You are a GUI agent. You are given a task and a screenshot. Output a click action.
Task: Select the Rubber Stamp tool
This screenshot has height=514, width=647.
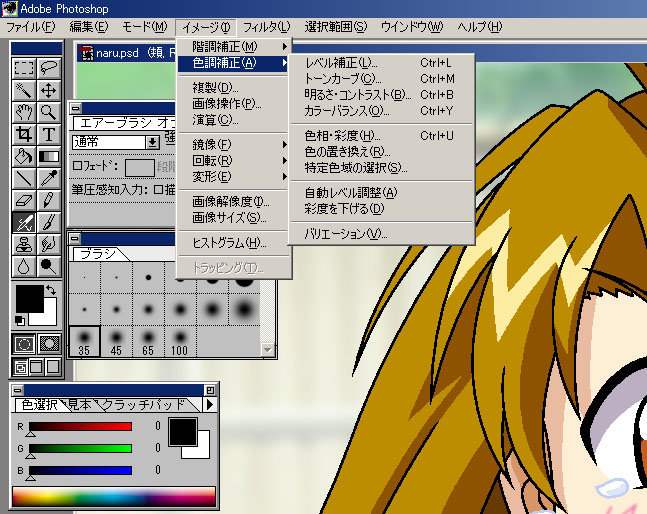[x=24, y=244]
